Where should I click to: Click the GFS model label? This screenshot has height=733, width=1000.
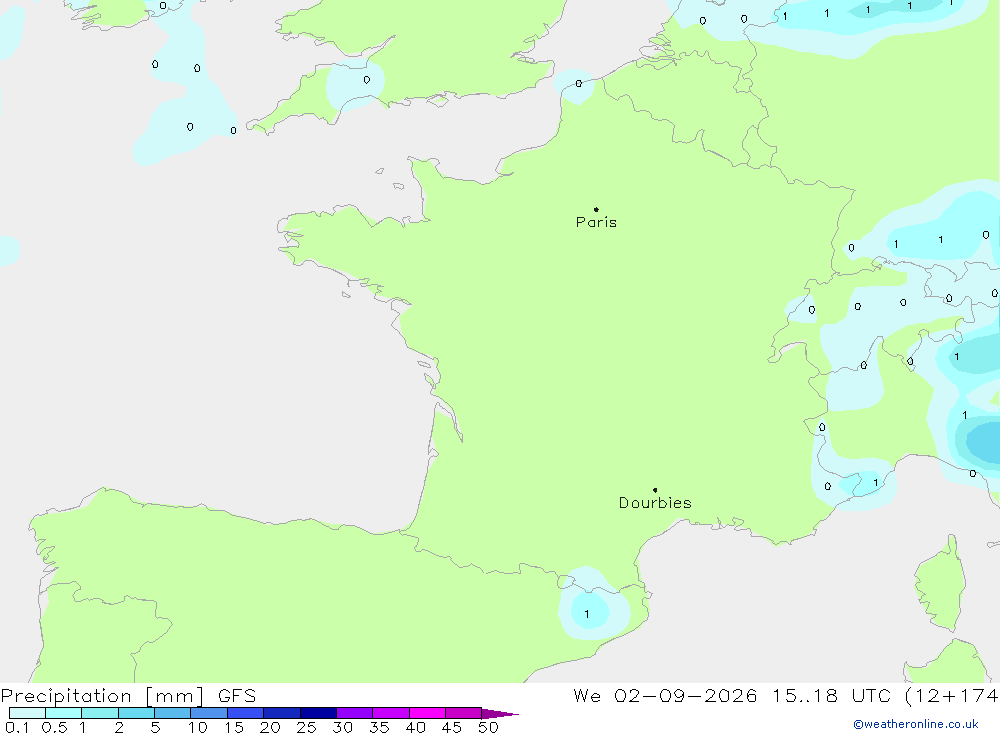pyautogui.click(x=237, y=696)
